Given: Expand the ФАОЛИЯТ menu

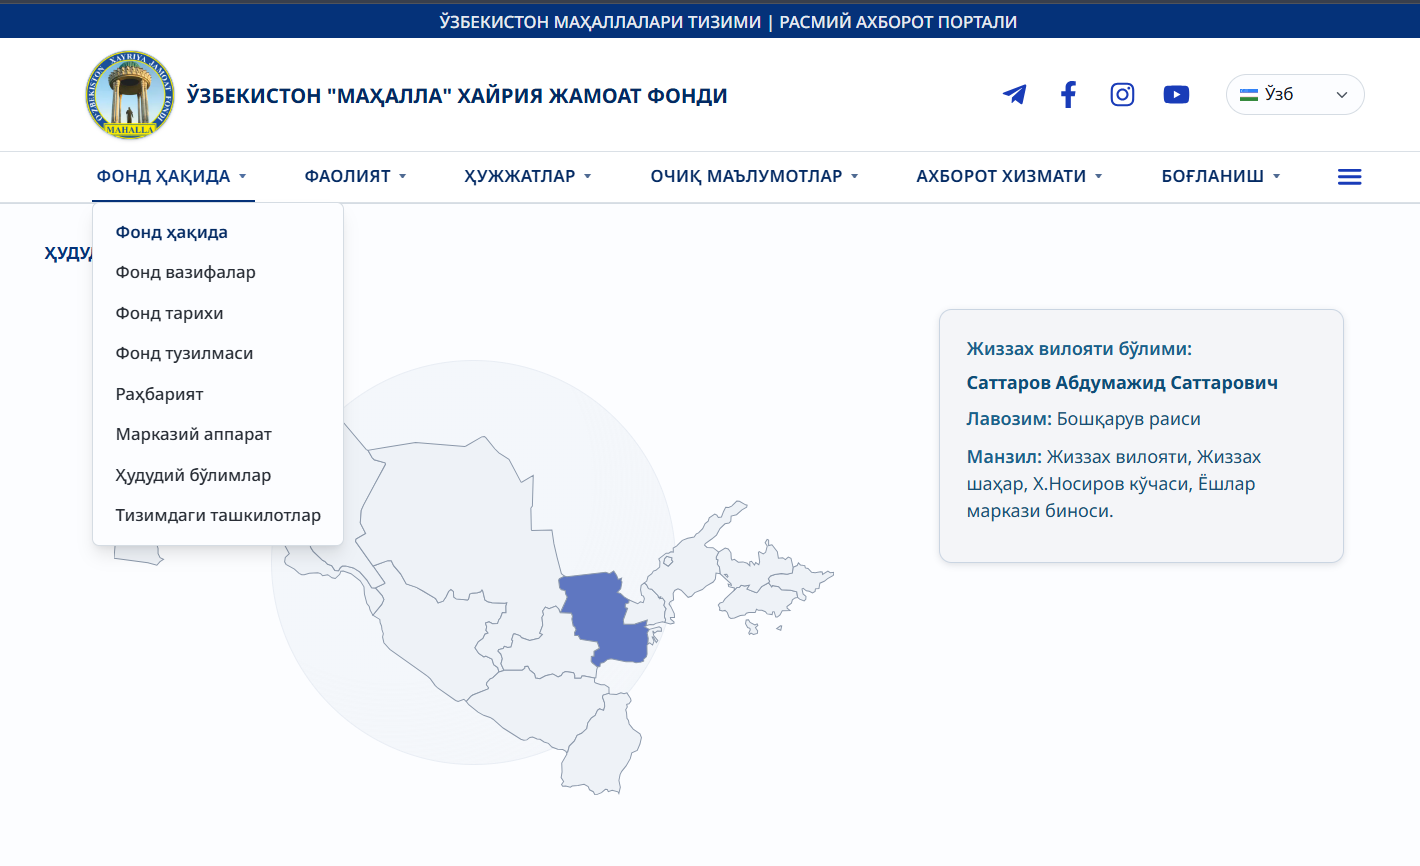Looking at the screenshot, I should [355, 176].
